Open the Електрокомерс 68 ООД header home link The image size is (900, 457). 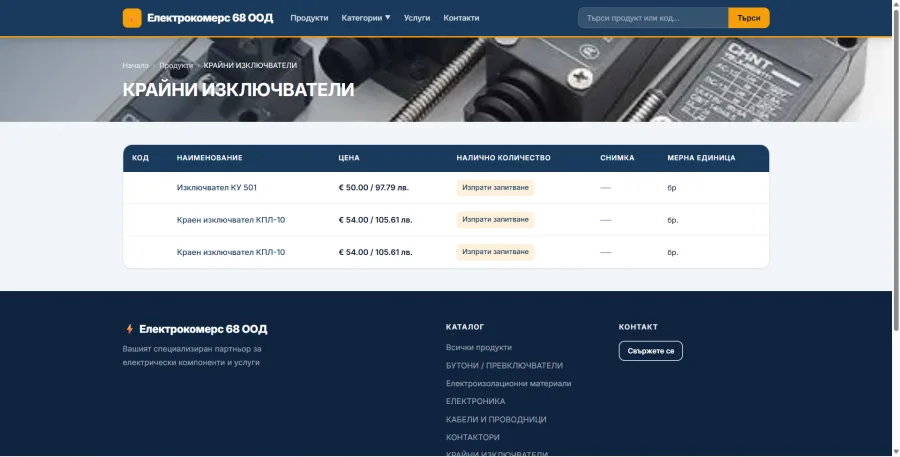[x=198, y=18]
